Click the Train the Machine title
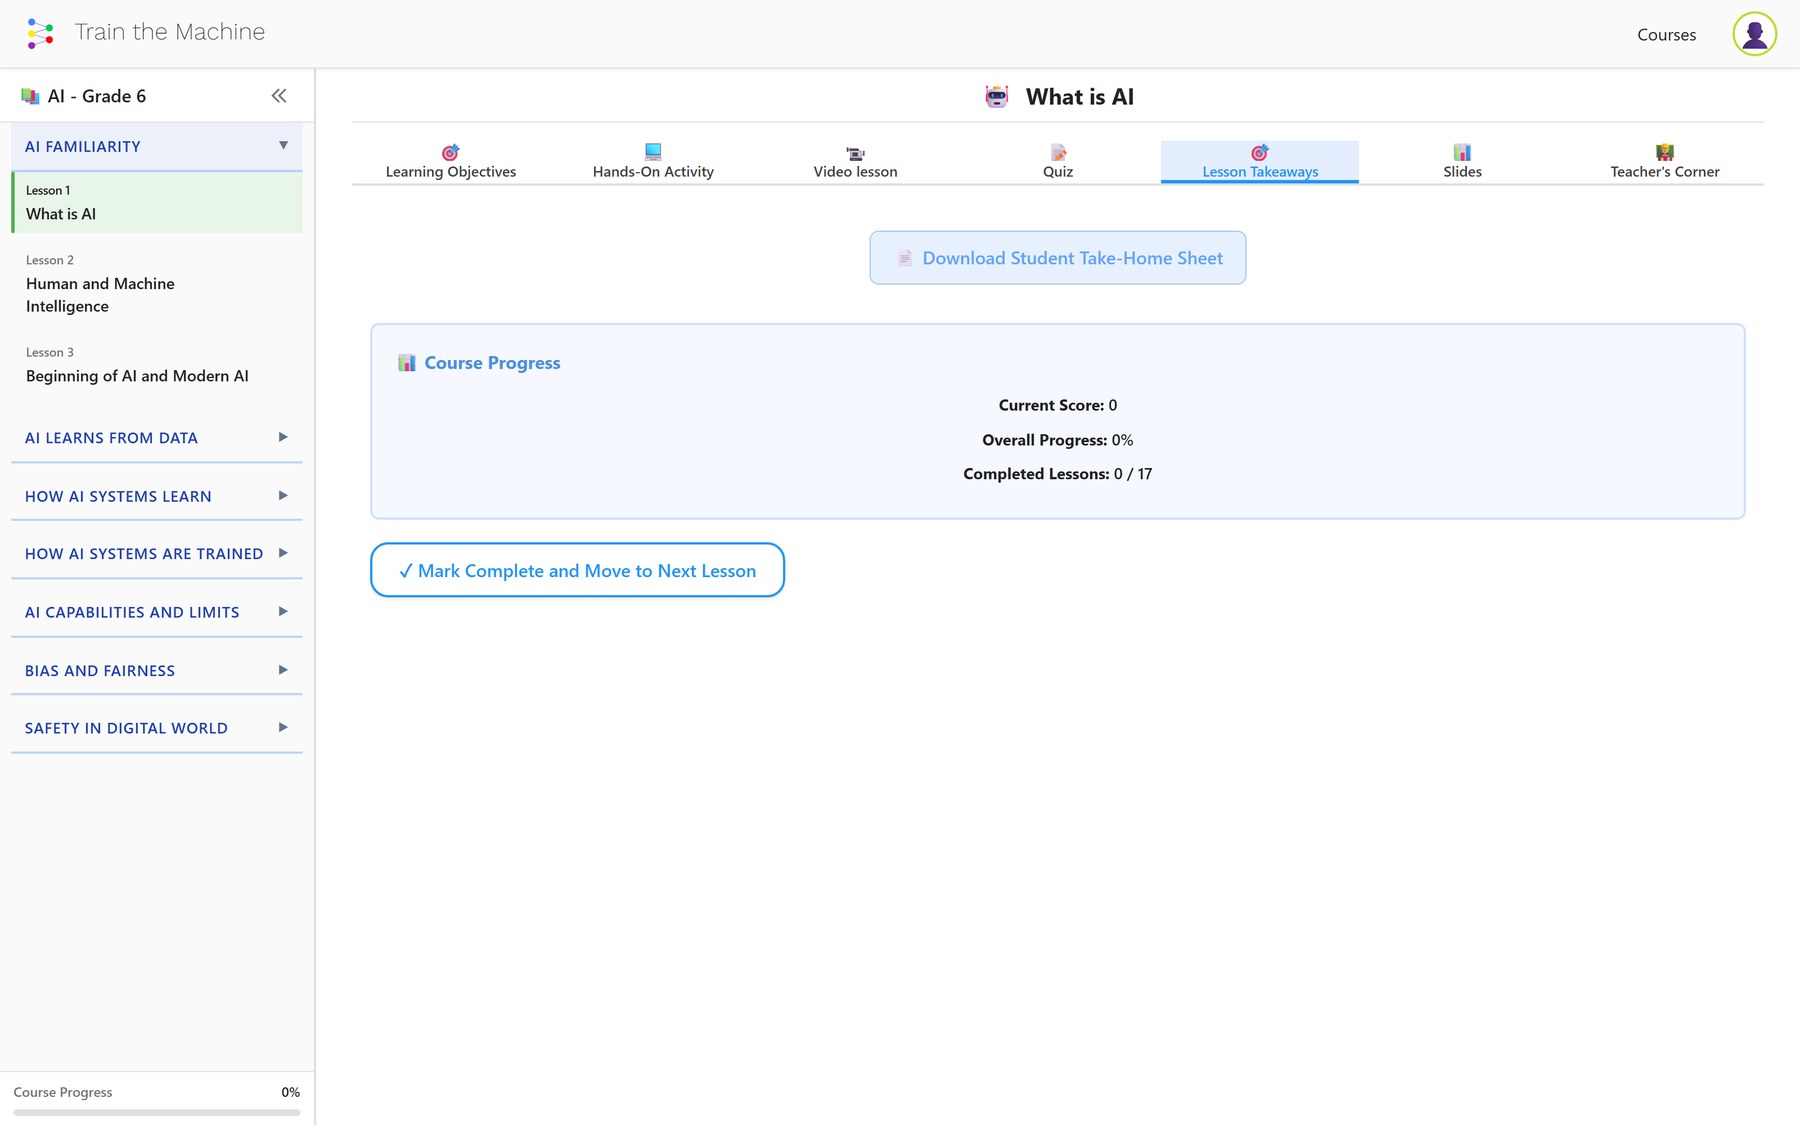The image size is (1800, 1125). coord(170,32)
